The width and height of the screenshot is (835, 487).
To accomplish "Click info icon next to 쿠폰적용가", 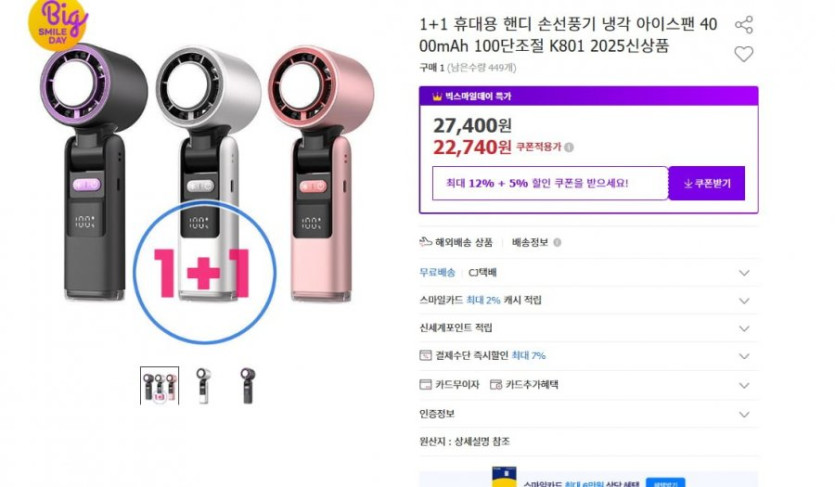I will pos(569,147).
